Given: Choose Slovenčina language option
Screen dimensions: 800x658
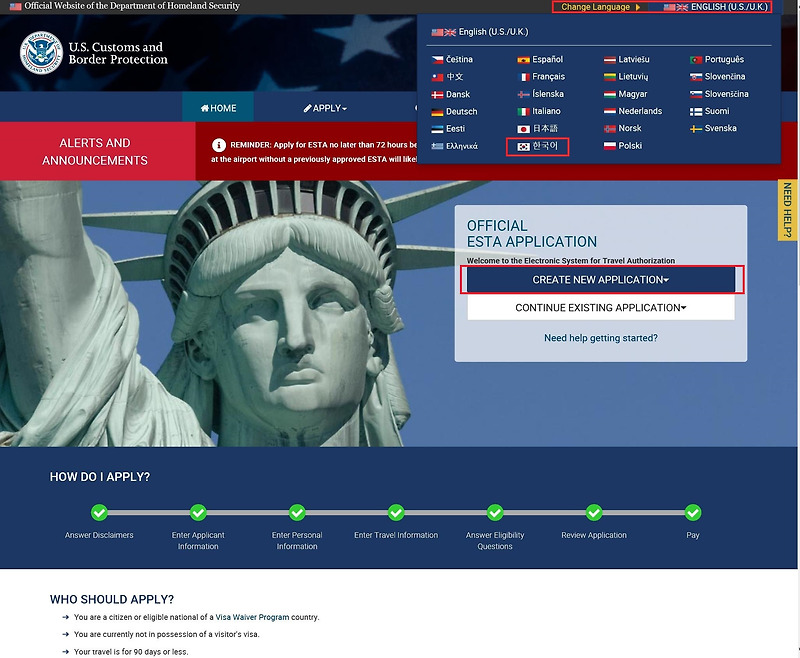Looking at the screenshot, I should [x=717, y=77].
